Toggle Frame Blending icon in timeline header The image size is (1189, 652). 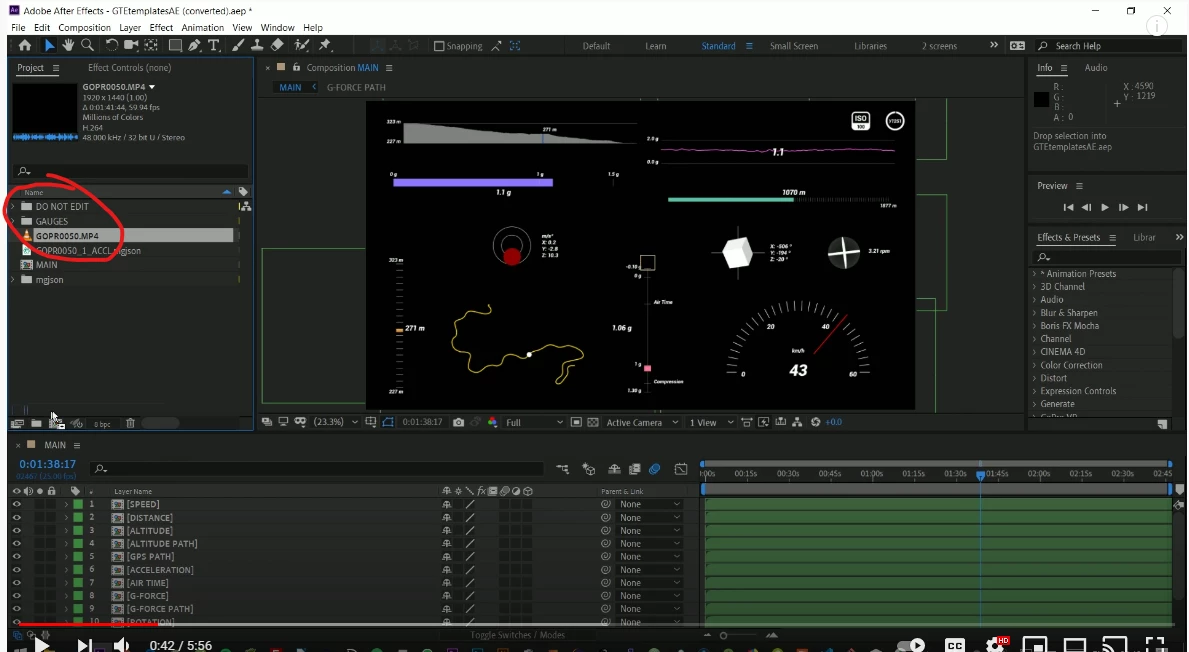tap(635, 469)
